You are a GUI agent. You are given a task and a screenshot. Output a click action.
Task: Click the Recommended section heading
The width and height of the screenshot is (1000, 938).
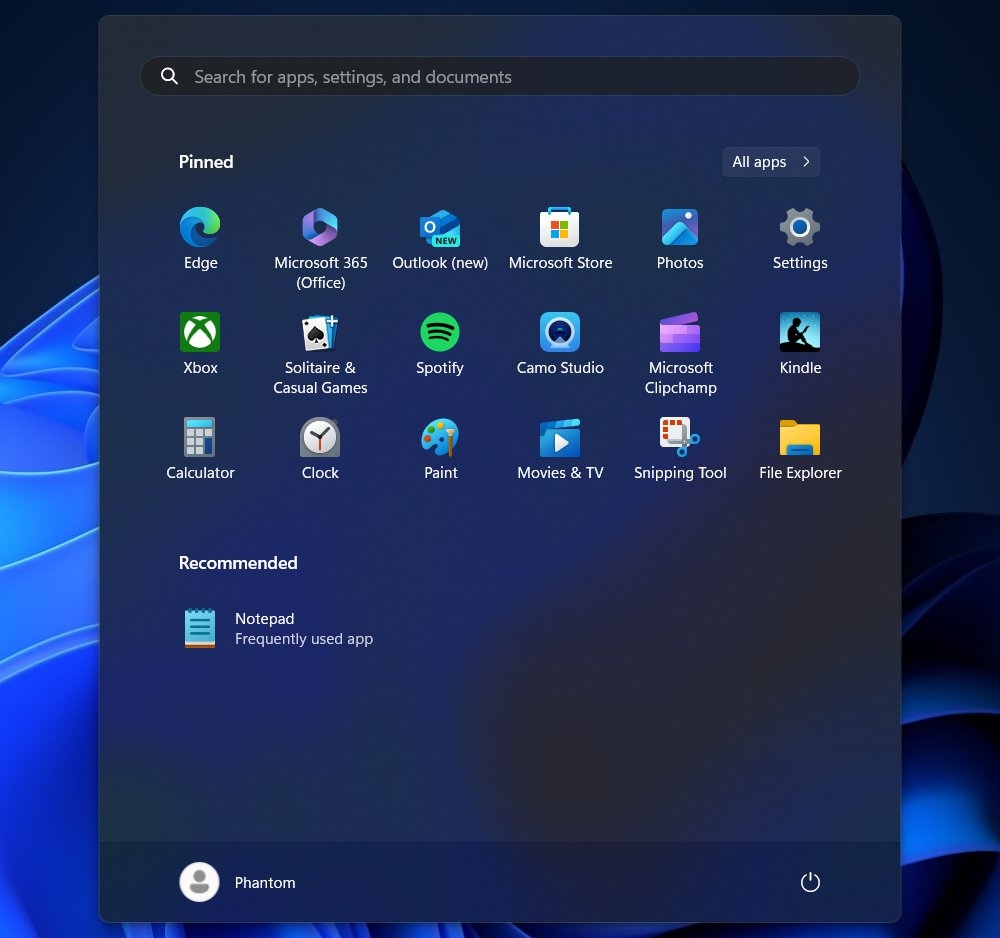coord(238,563)
